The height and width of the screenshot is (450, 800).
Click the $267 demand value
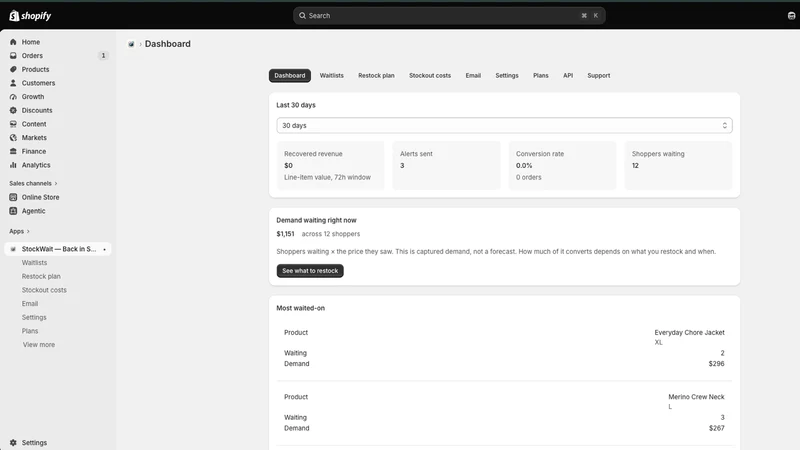(716, 428)
